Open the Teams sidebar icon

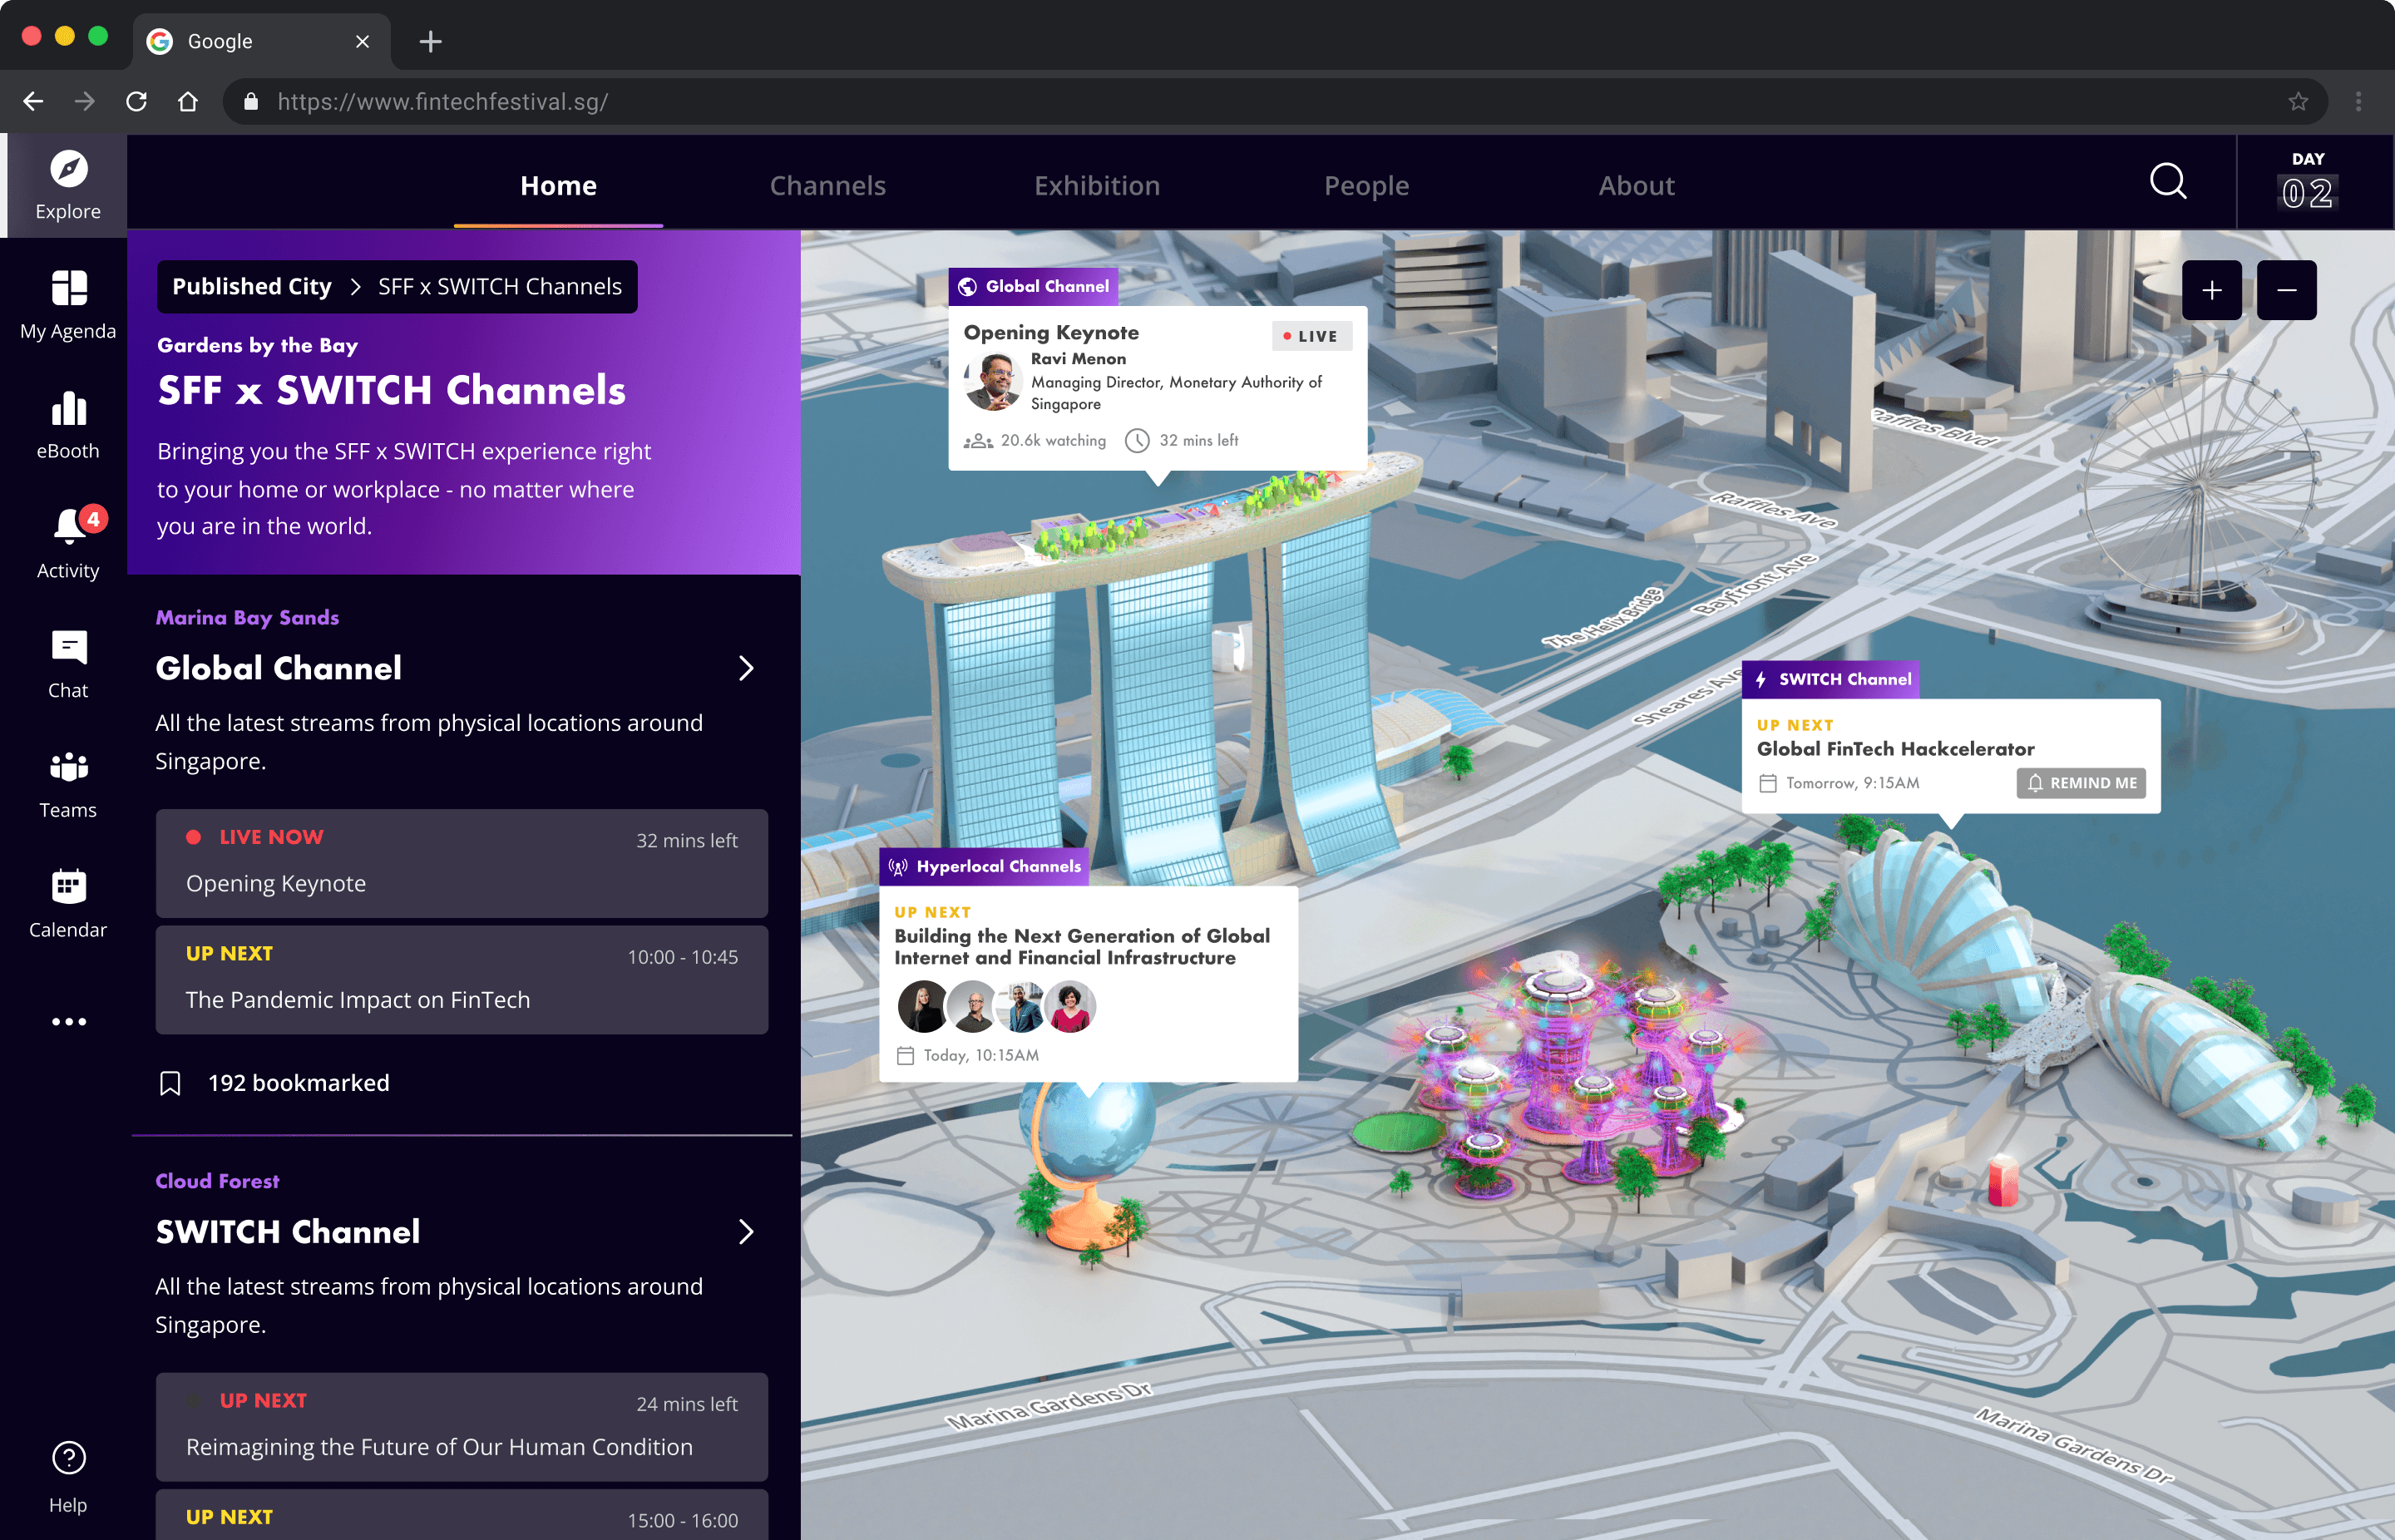68,767
